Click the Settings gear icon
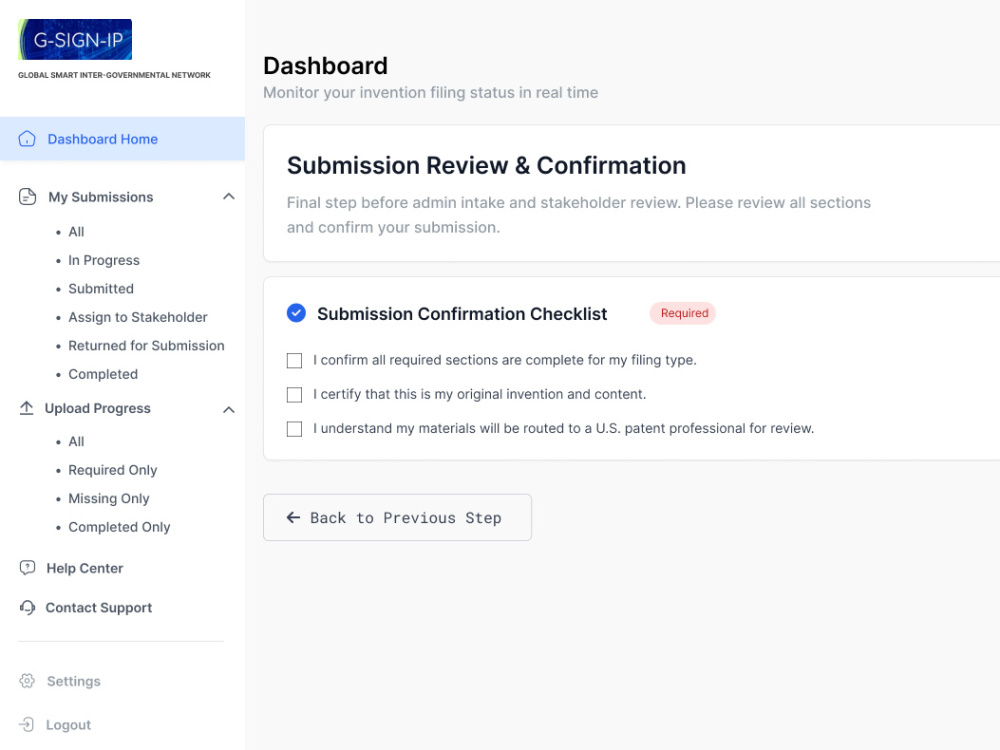The width and height of the screenshot is (1000, 750). click(x=27, y=680)
